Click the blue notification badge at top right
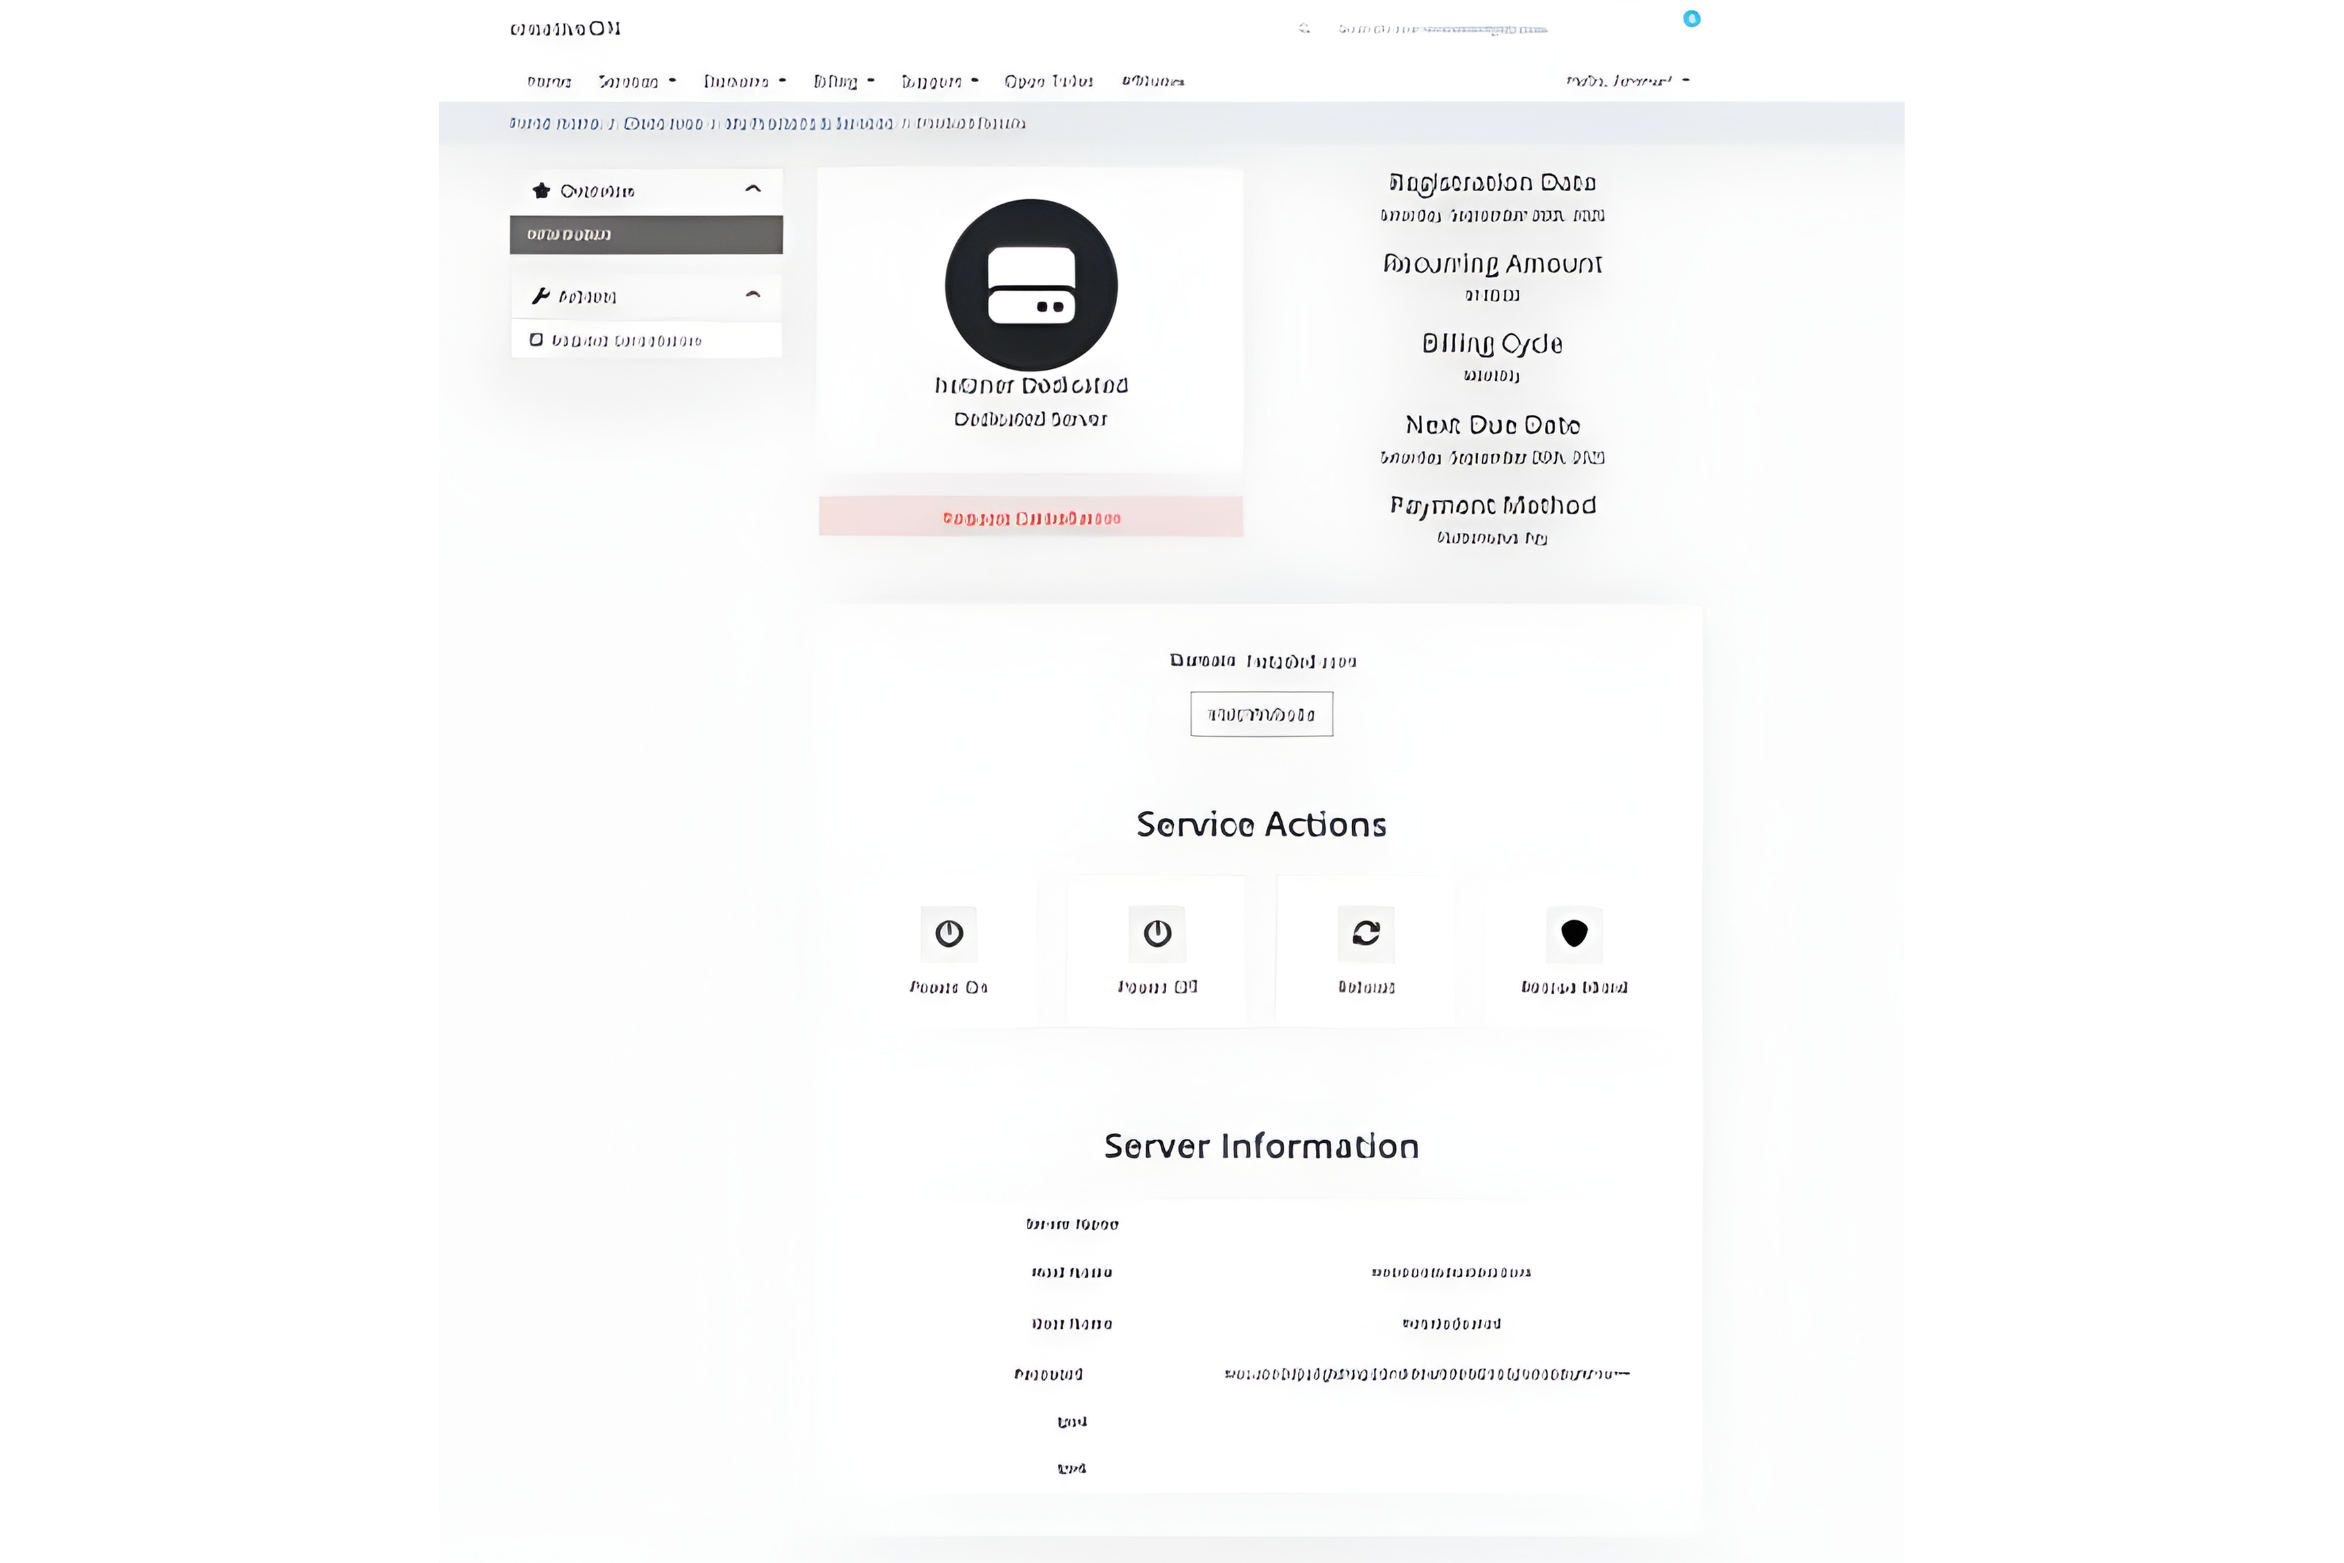 pos(1691,18)
